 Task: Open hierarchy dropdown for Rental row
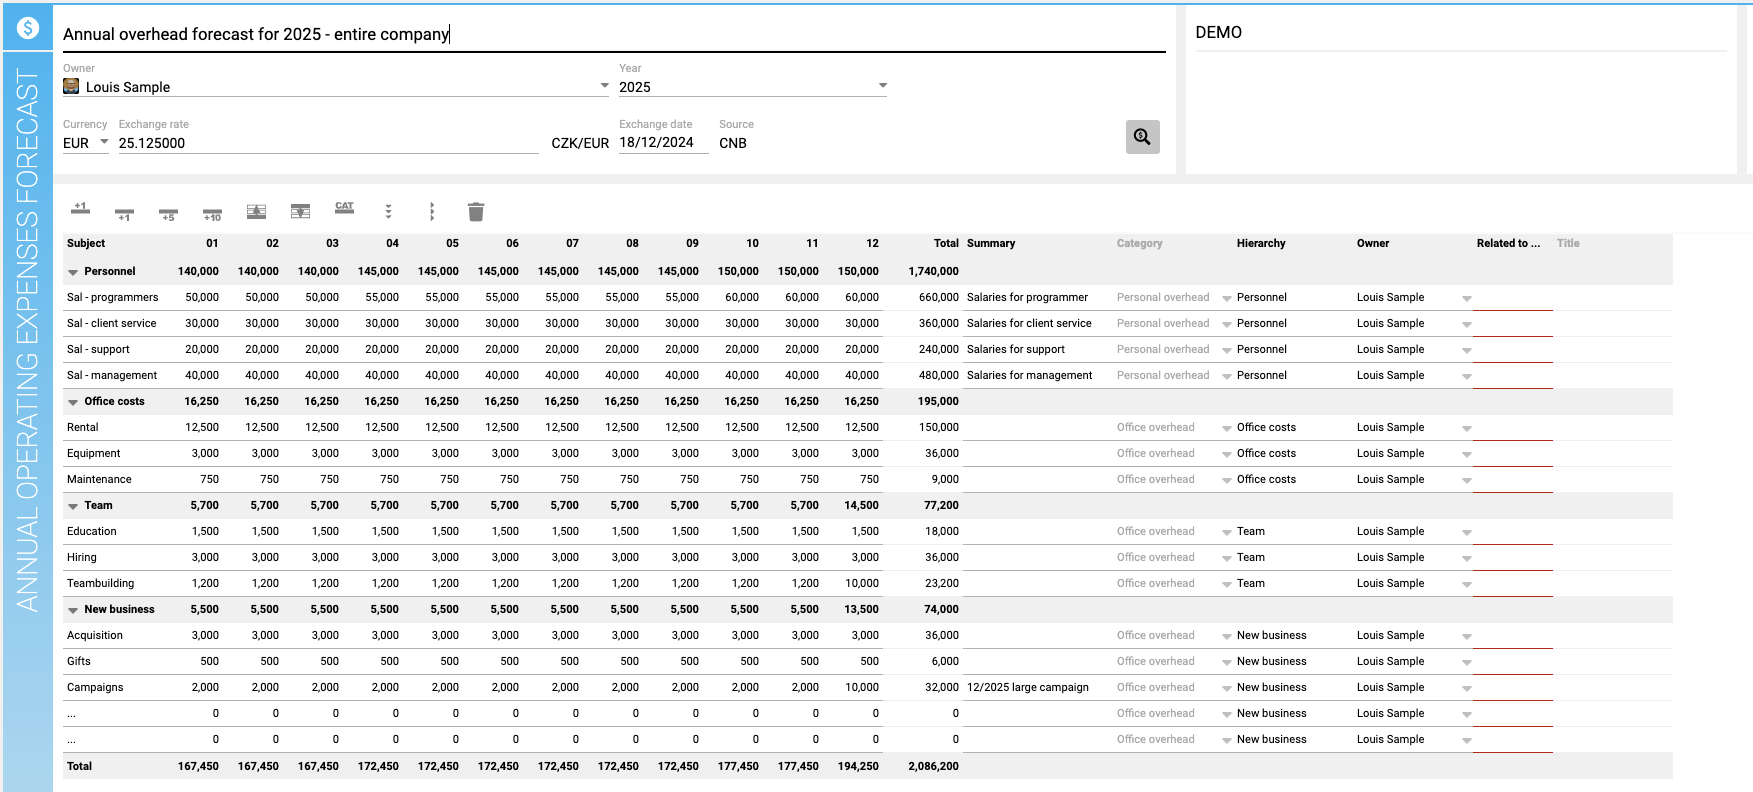1227,428
